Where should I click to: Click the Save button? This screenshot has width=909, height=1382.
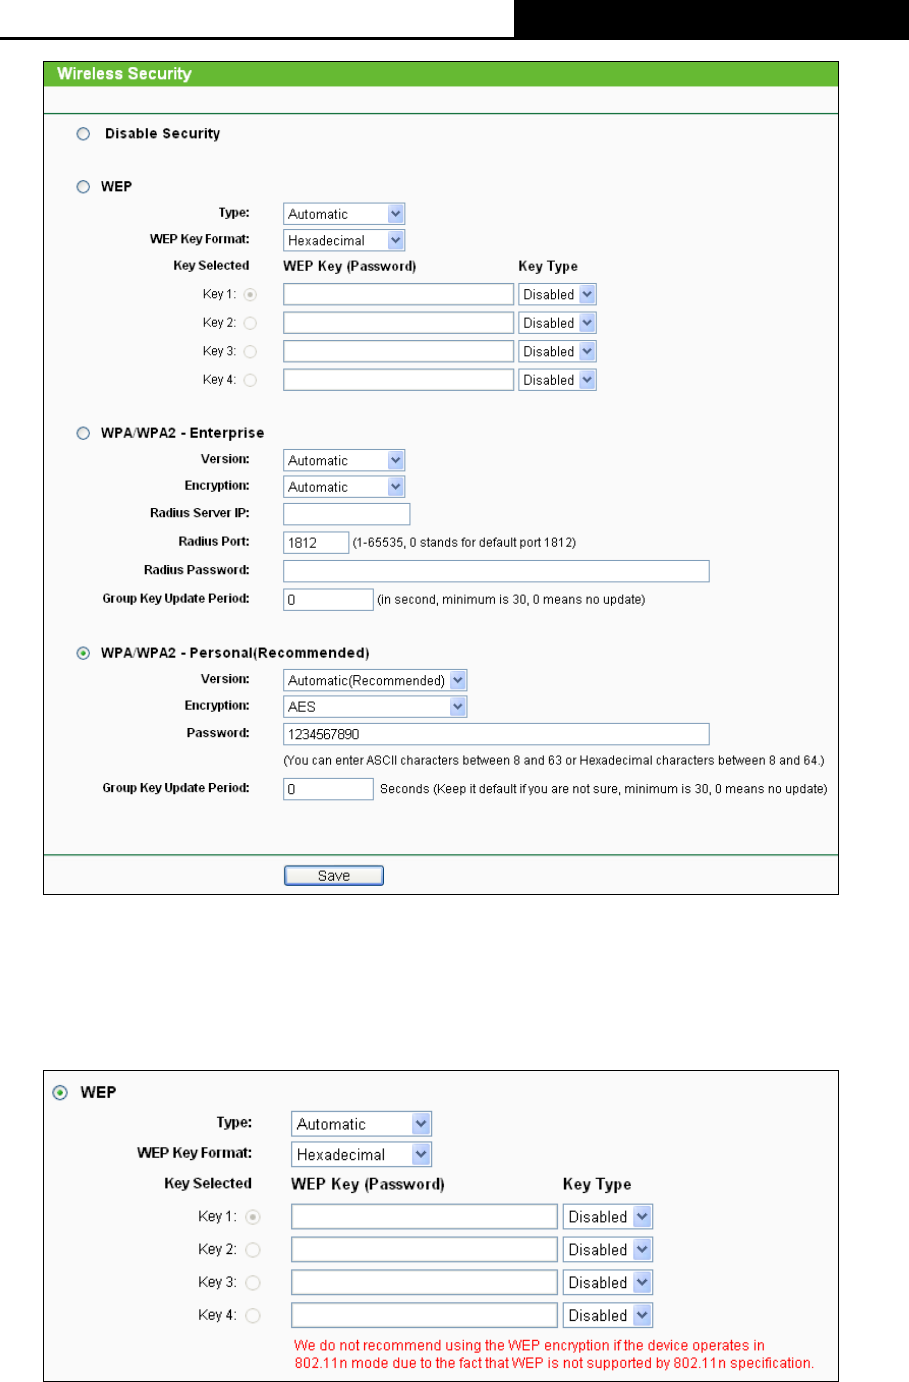[x=334, y=876]
